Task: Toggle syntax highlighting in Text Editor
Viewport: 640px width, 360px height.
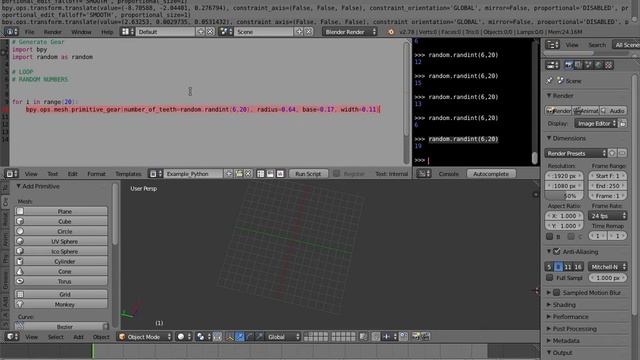Action: tap(280, 174)
